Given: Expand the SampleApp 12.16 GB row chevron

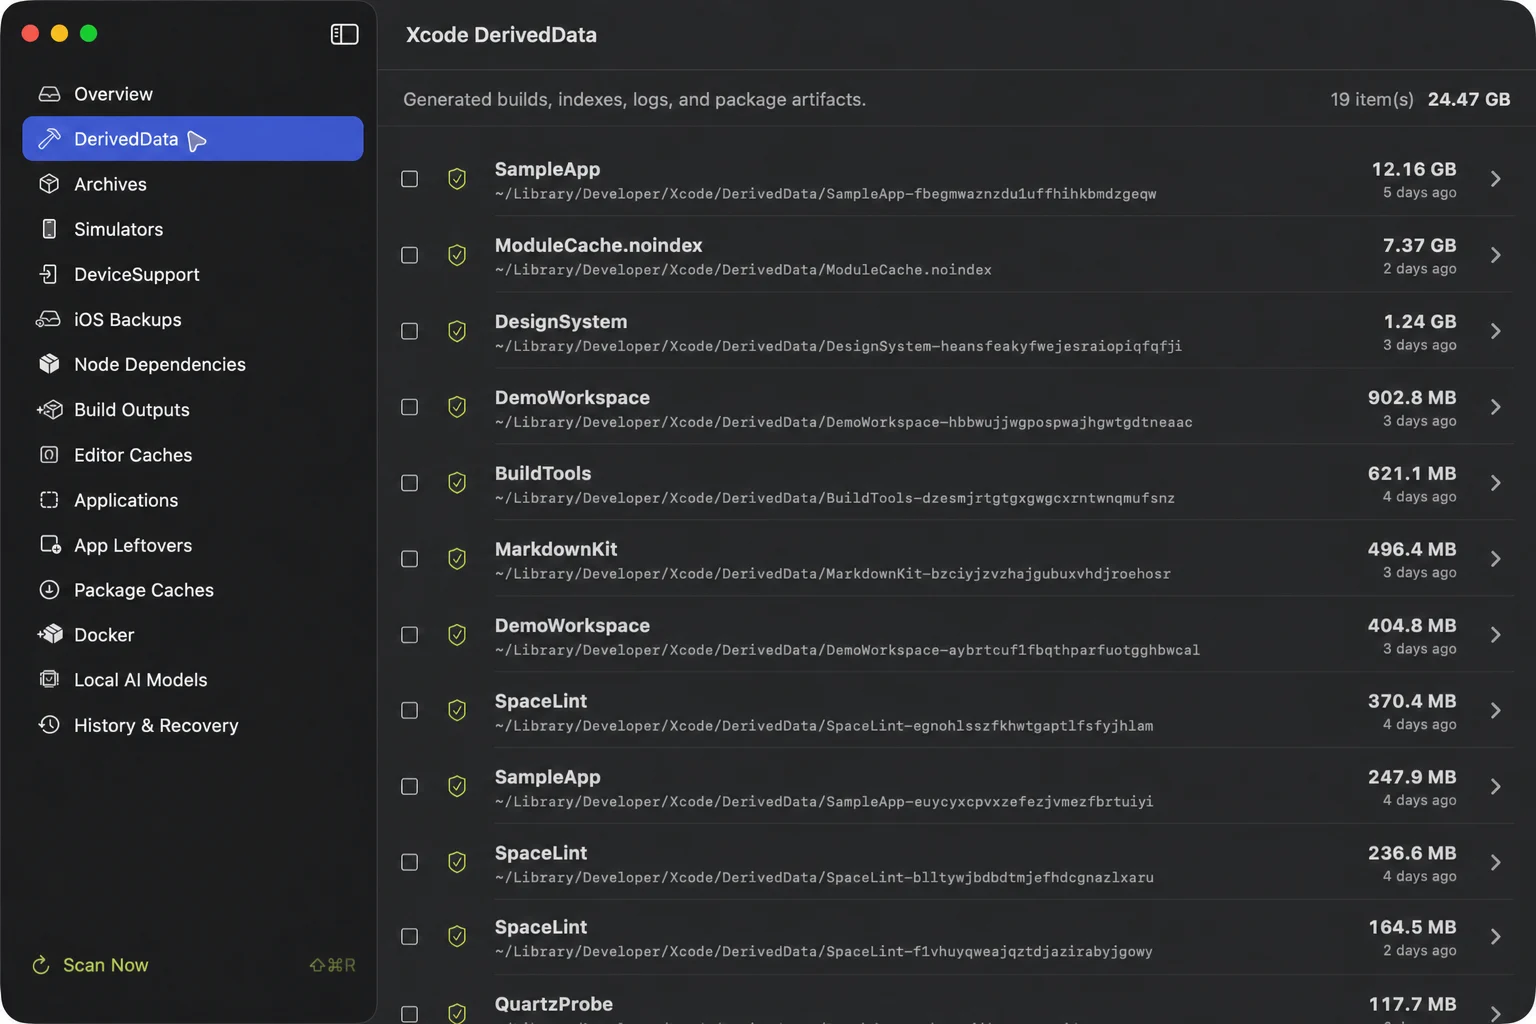Looking at the screenshot, I should coord(1495,179).
